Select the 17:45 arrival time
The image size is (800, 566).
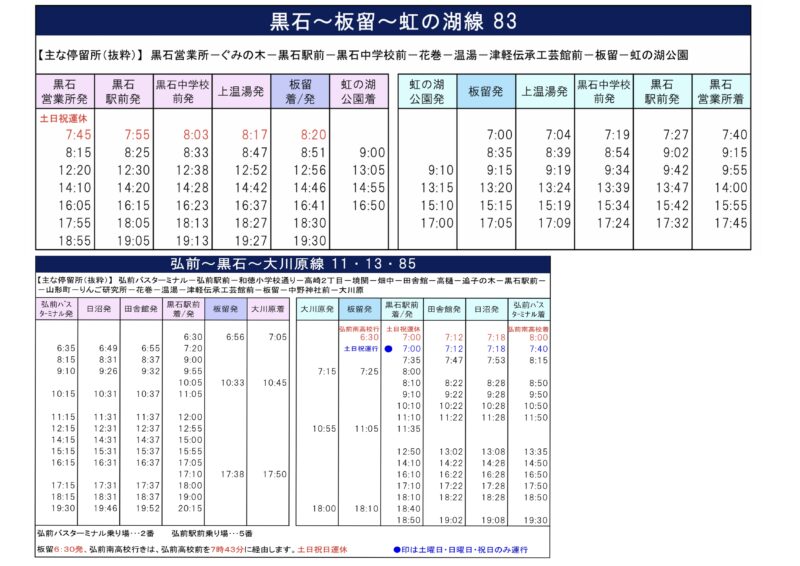(731, 223)
